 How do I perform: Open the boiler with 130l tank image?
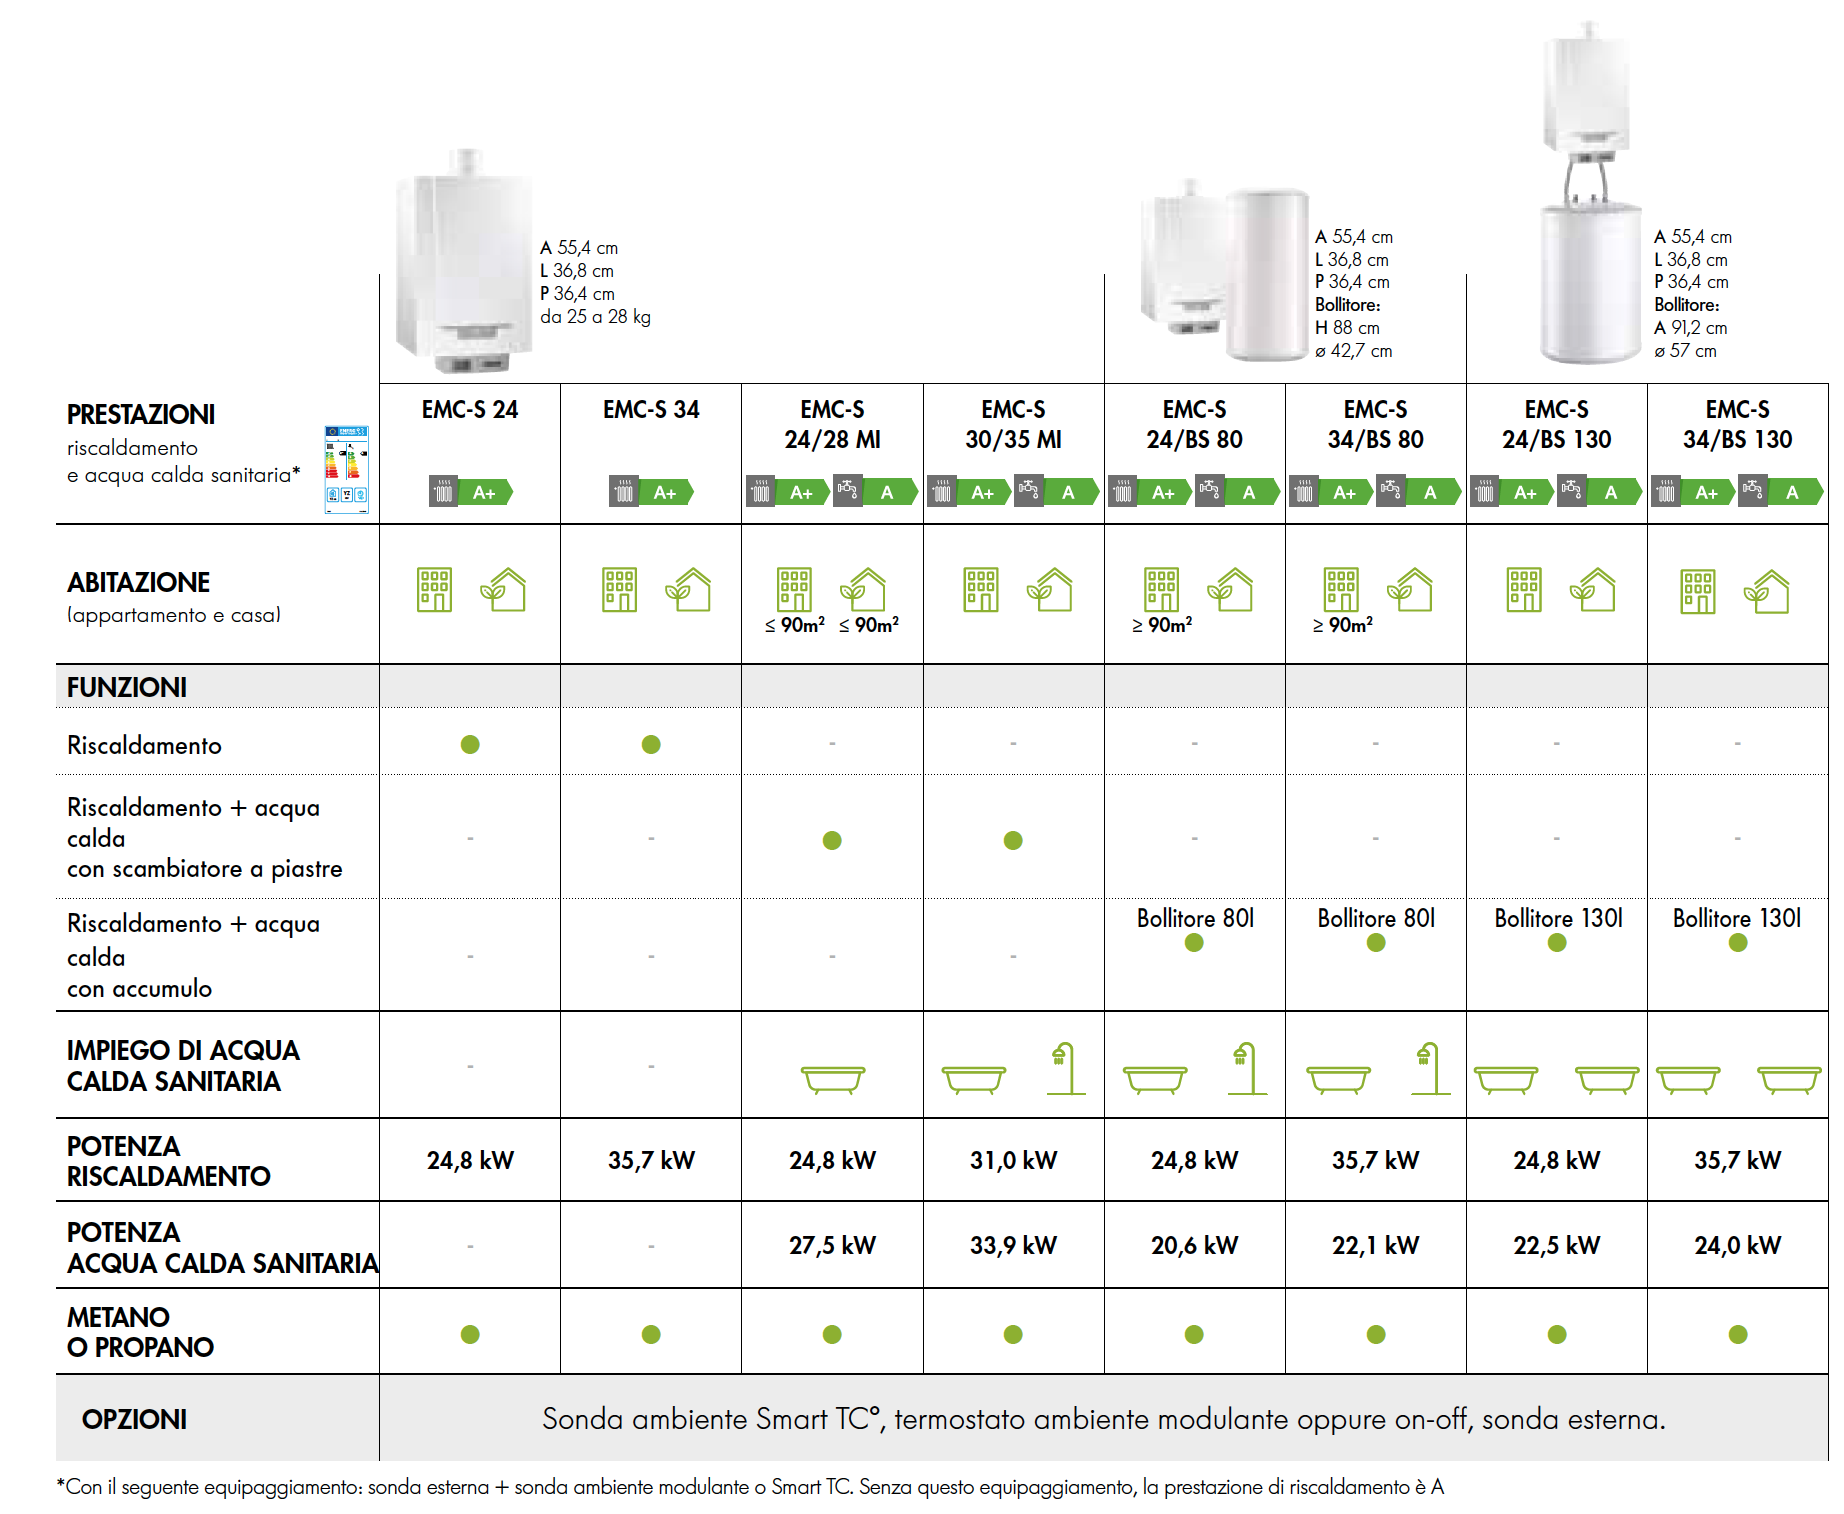[1589, 195]
